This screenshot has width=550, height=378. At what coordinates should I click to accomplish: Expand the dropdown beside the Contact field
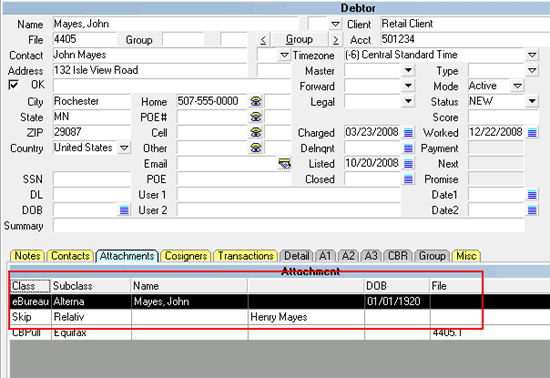(284, 55)
